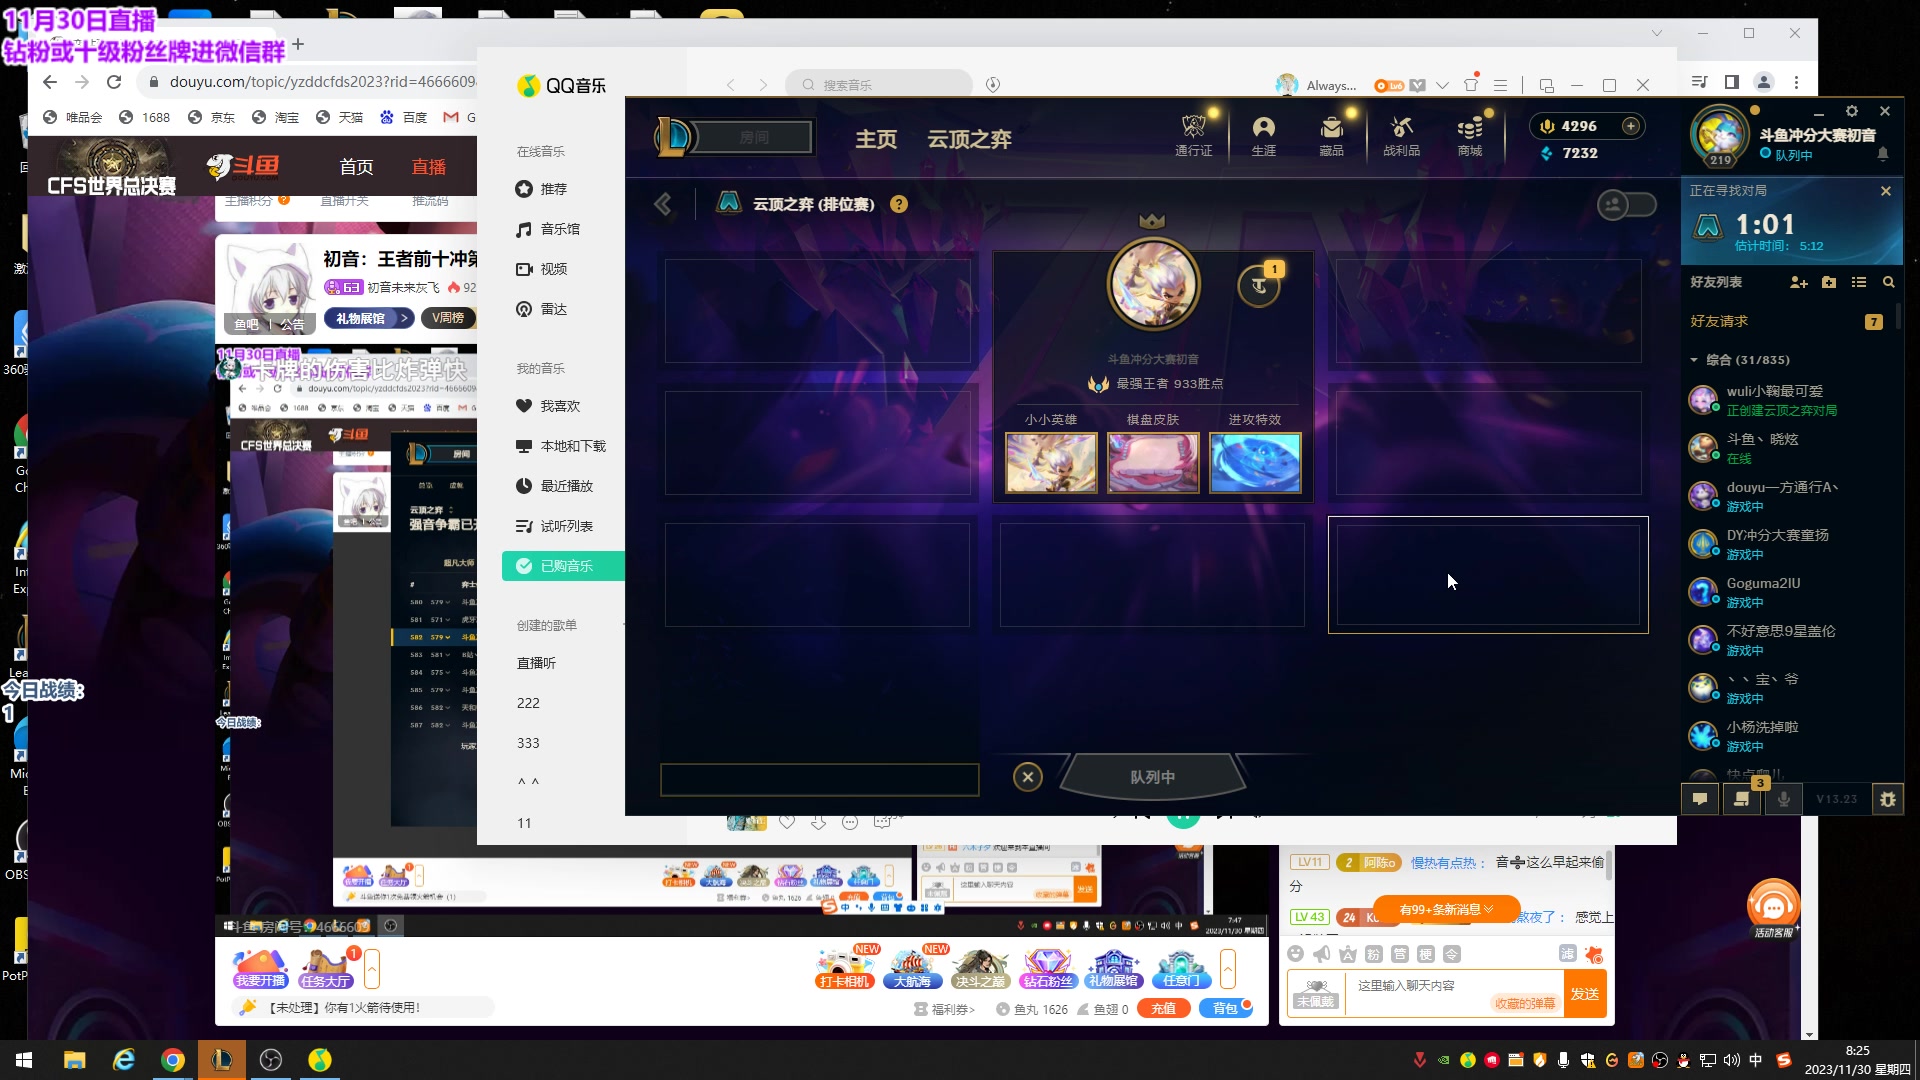Image resolution: width=1920 pixels, height=1080 pixels.
Task: Click the emoji icon in the Douyu chat toolbar
Action: 1297,954
